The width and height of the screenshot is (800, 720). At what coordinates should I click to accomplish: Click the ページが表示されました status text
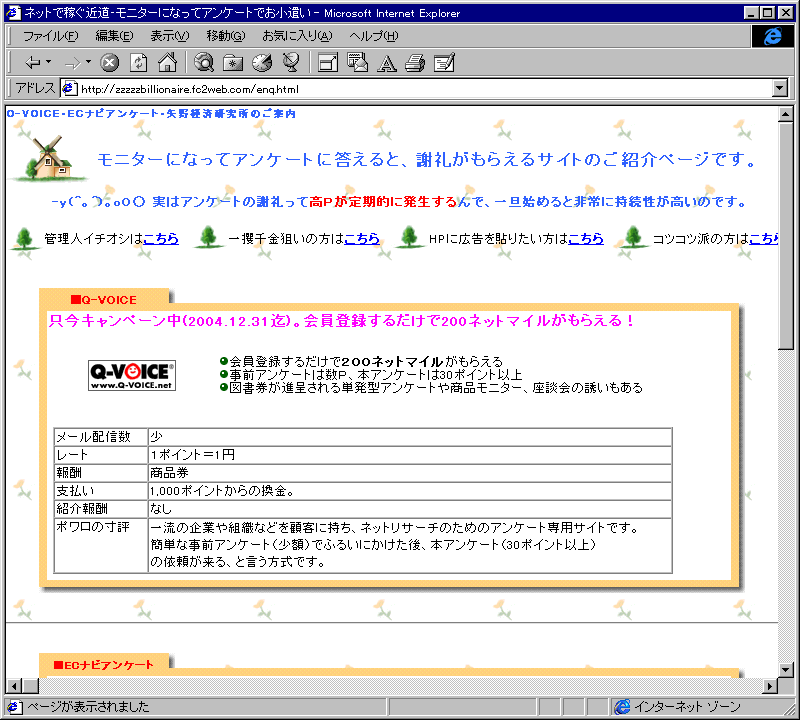[x=88, y=707]
